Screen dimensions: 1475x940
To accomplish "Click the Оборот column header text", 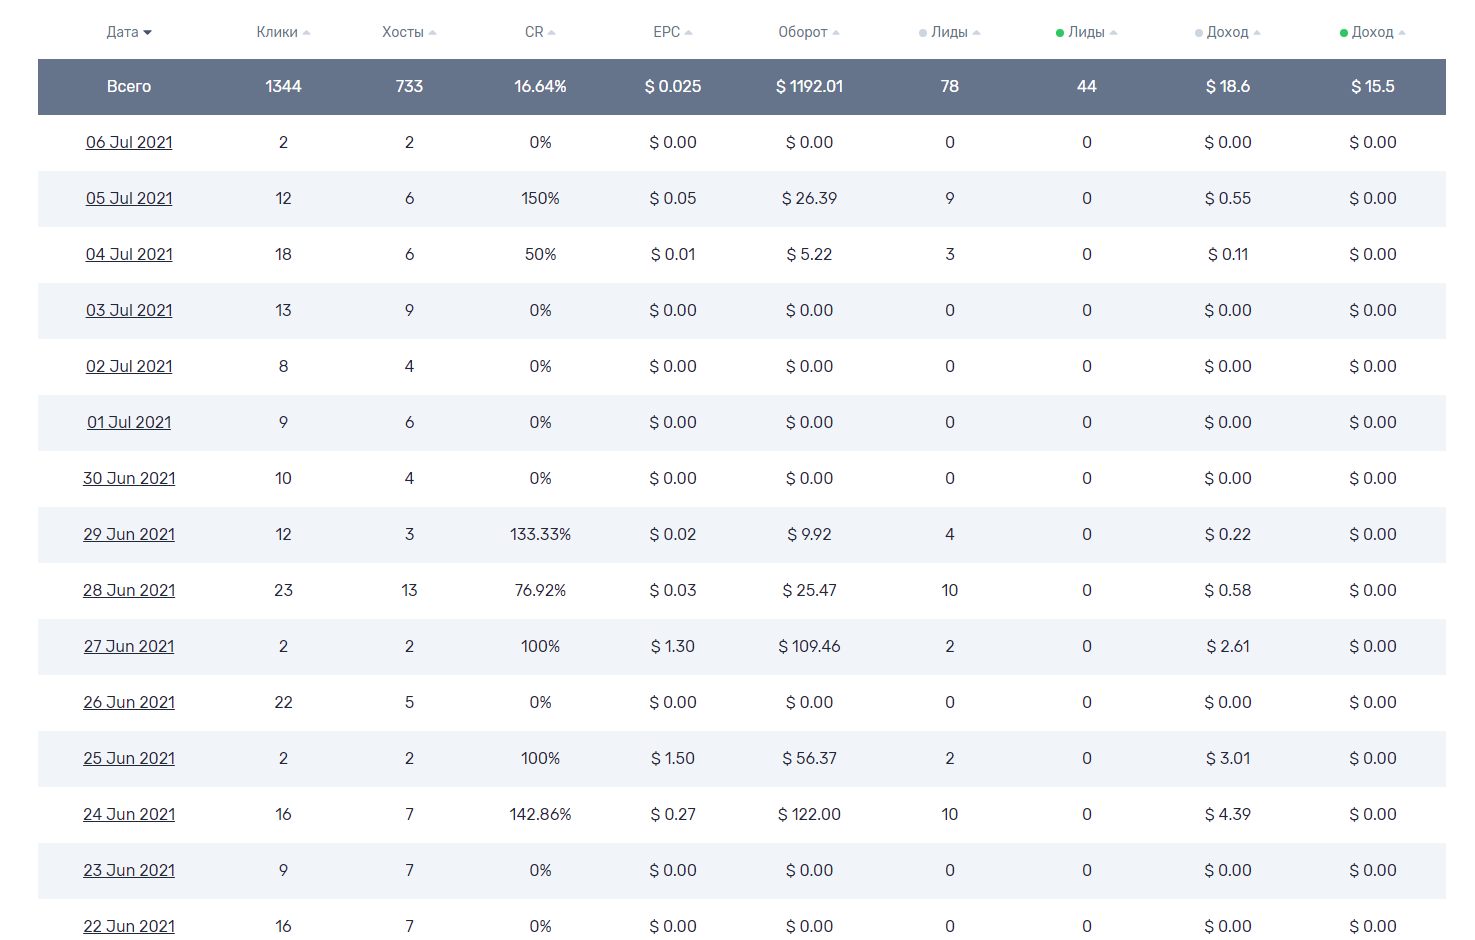I will point(802,32).
